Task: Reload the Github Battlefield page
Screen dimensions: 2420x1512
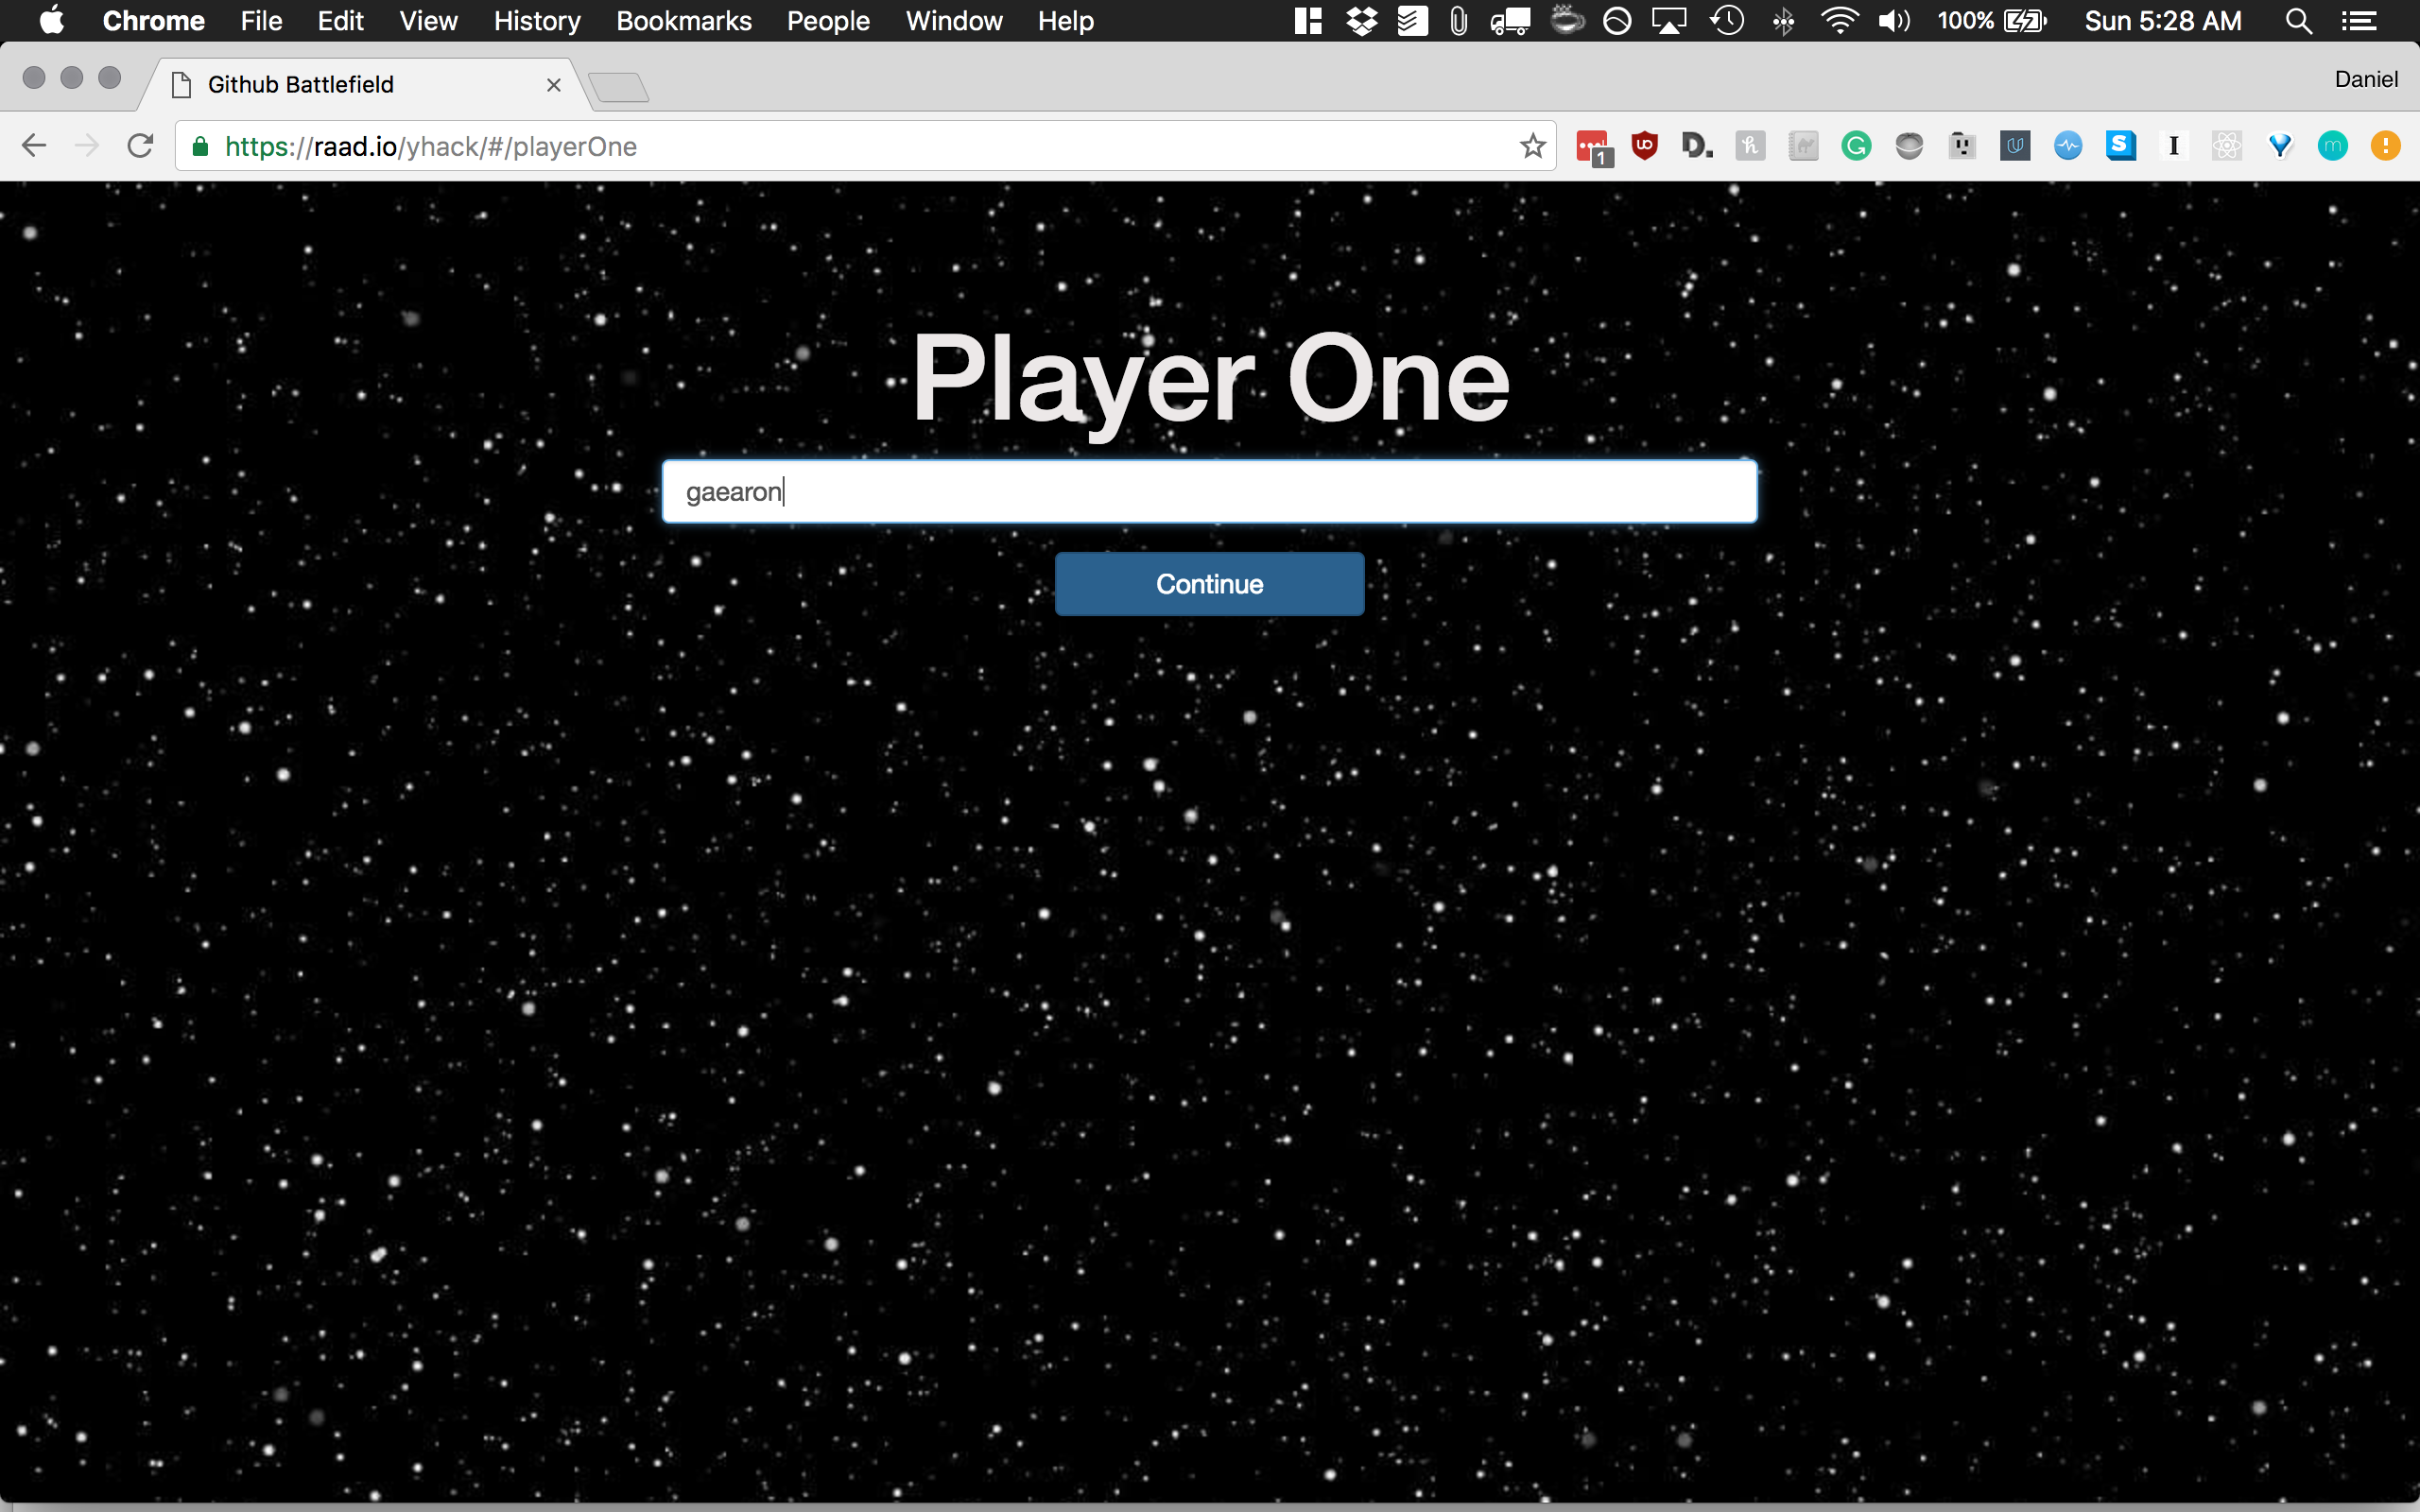Action: click(x=140, y=146)
